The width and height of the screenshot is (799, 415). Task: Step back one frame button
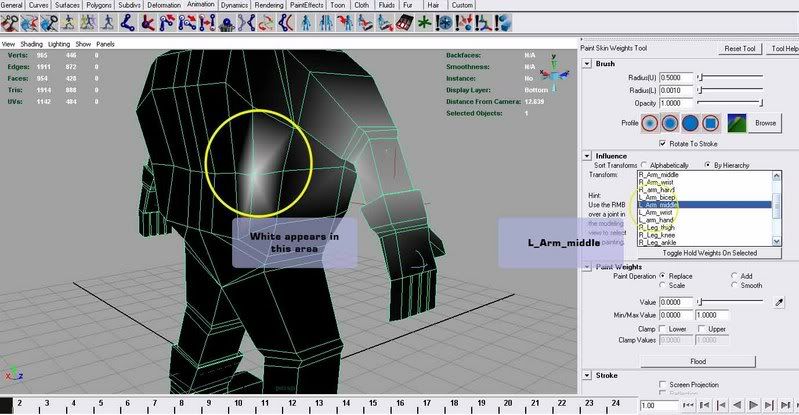[704, 405]
